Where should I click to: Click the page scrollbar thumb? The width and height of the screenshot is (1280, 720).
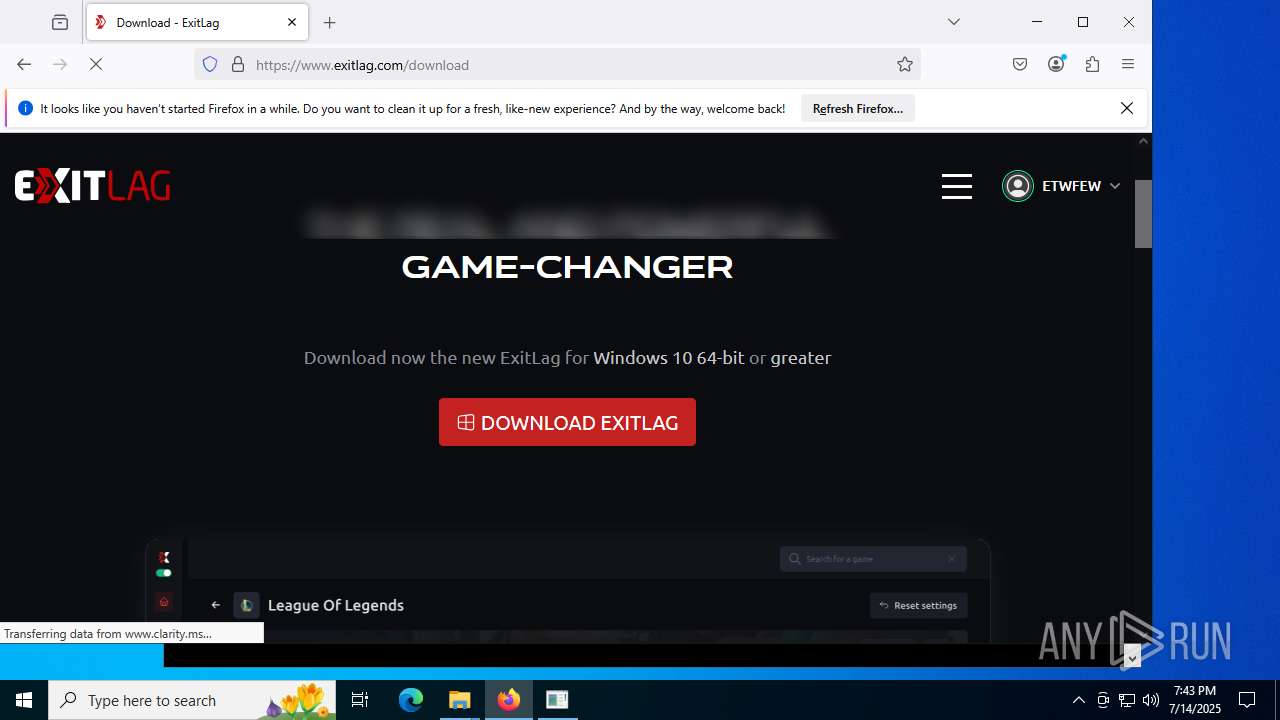(x=1143, y=213)
